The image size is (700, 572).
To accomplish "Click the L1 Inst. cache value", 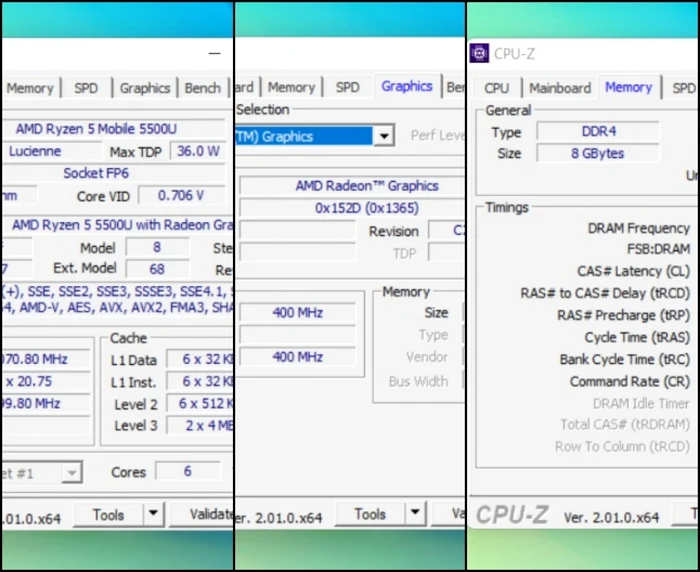I will tap(200, 381).
